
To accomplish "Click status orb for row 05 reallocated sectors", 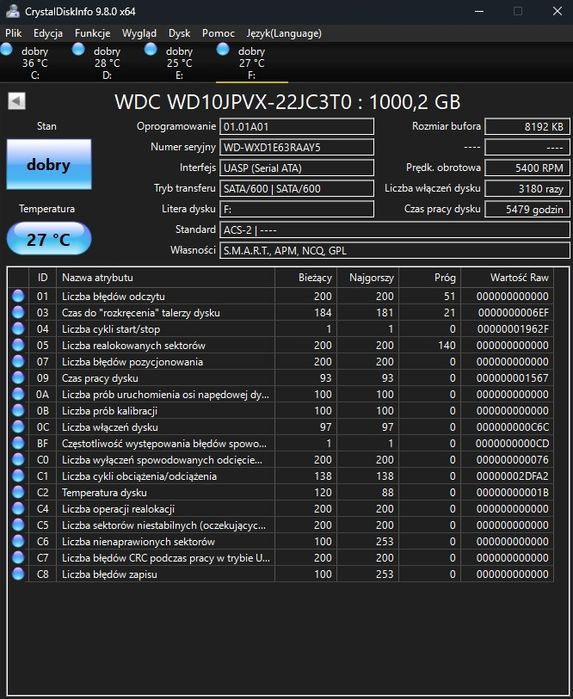I will [18, 345].
